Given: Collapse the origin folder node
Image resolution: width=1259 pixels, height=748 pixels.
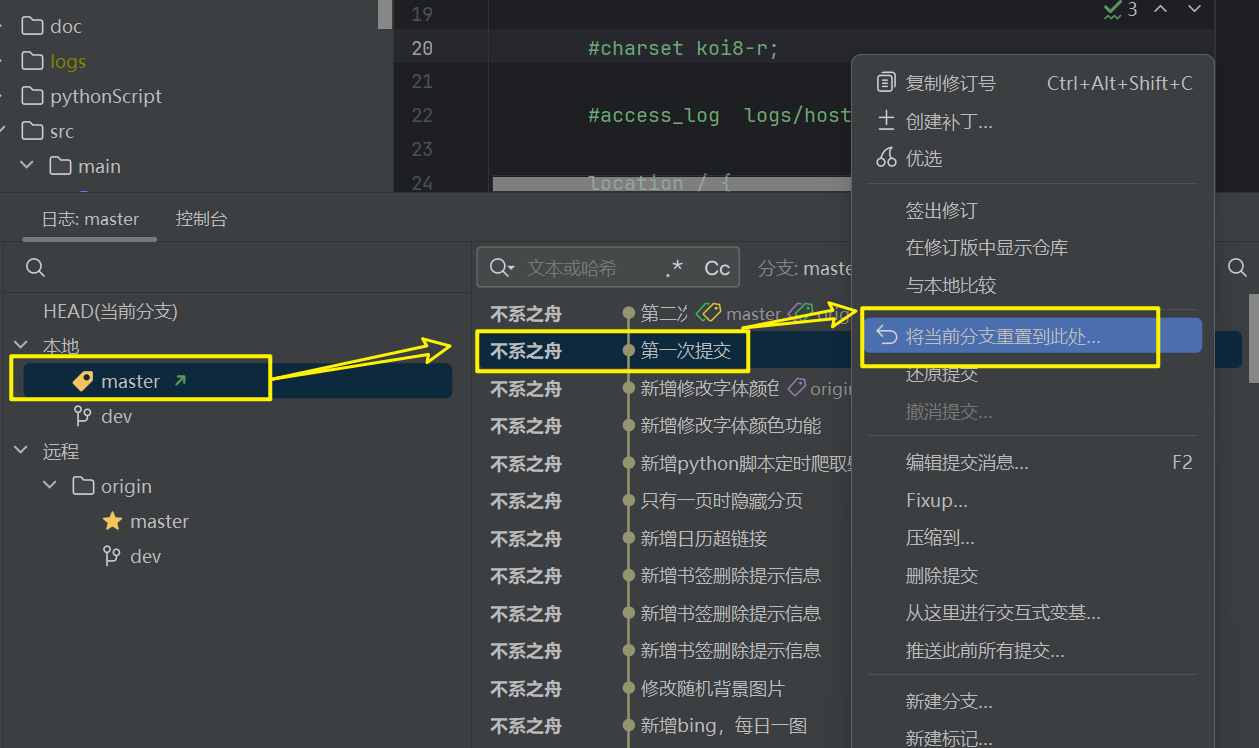Looking at the screenshot, I should point(50,486).
